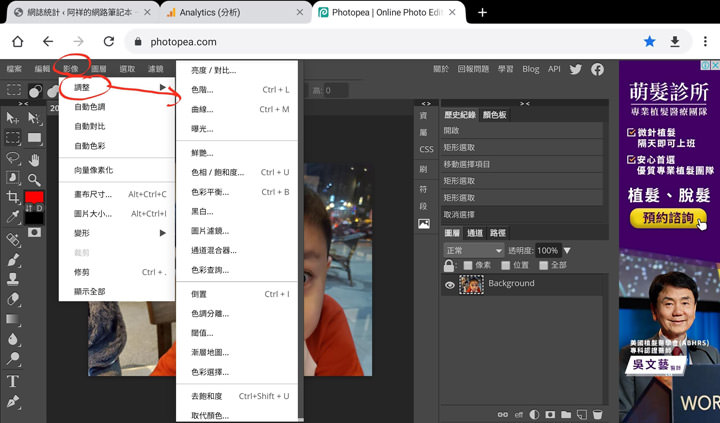The width and height of the screenshot is (720, 423).
Task: Click browser download icon
Action: pos(675,42)
